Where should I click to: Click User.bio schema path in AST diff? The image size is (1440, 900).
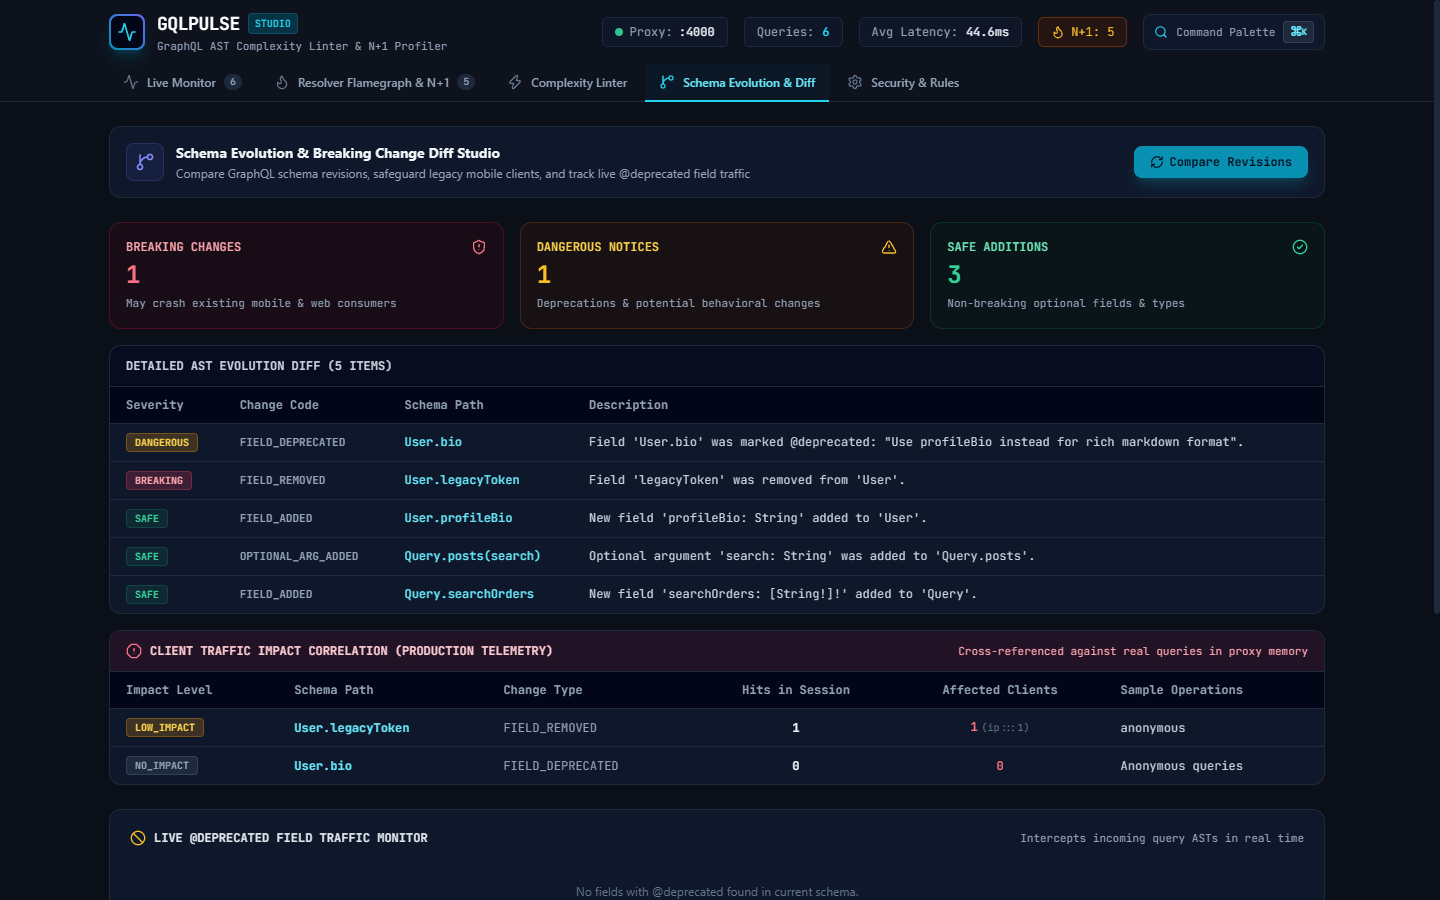433,442
